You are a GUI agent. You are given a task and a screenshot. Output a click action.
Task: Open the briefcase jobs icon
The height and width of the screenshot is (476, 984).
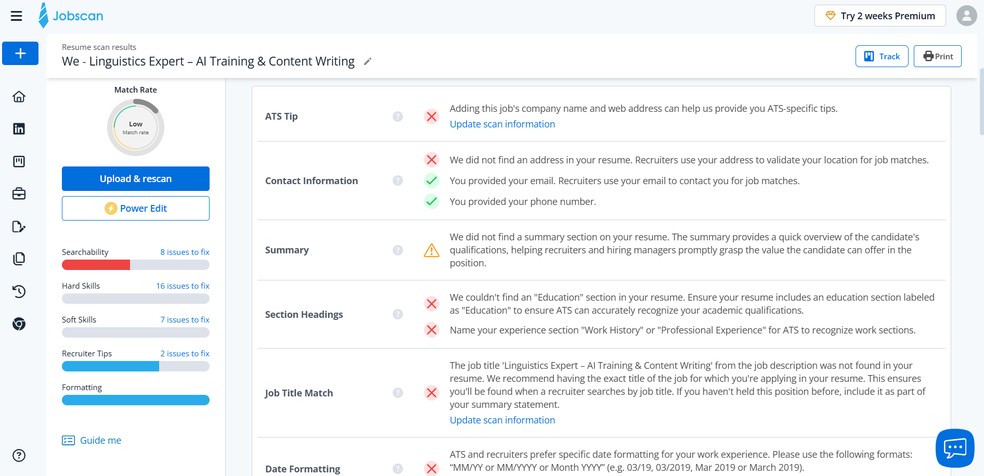(19, 194)
